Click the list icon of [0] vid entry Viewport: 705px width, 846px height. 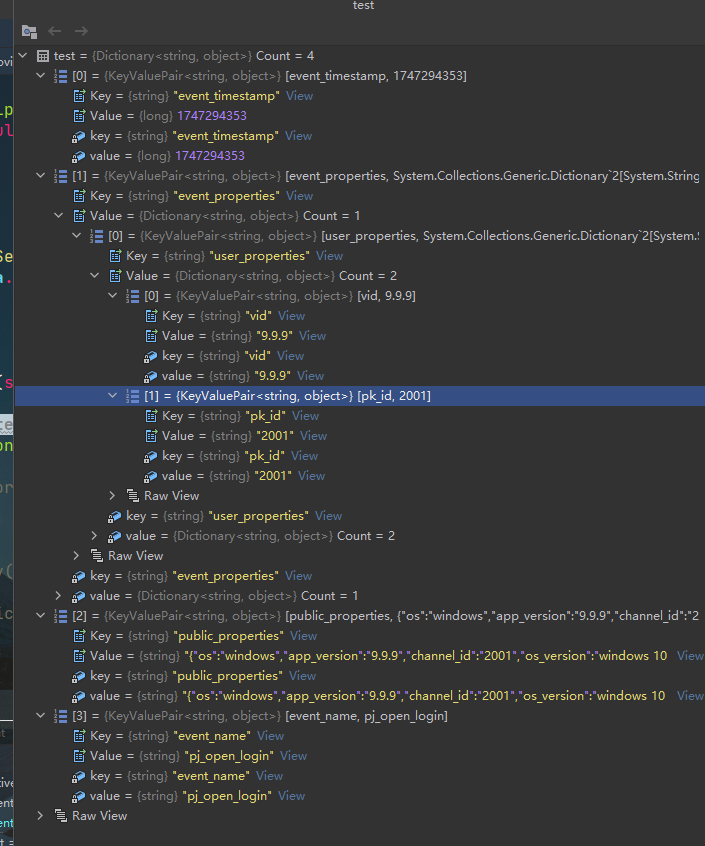133,296
